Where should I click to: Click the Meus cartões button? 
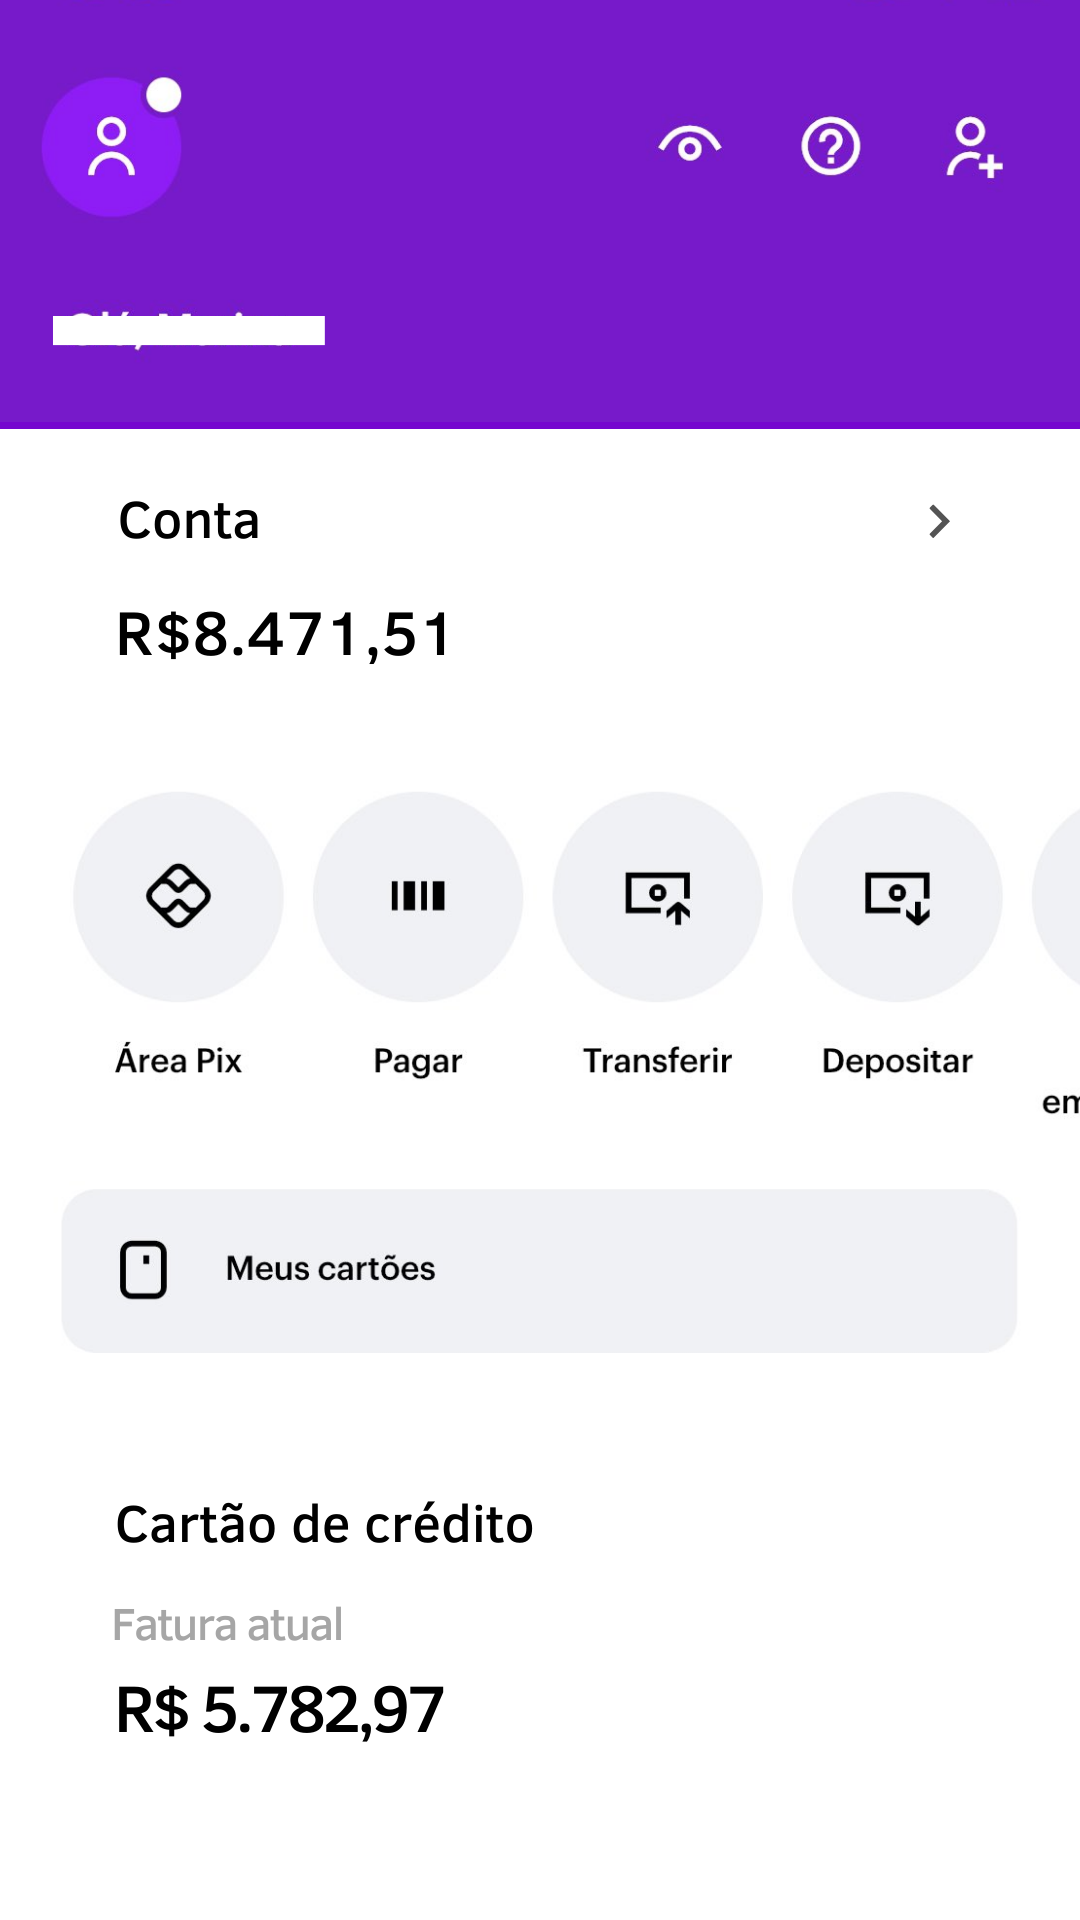(540, 1270)
